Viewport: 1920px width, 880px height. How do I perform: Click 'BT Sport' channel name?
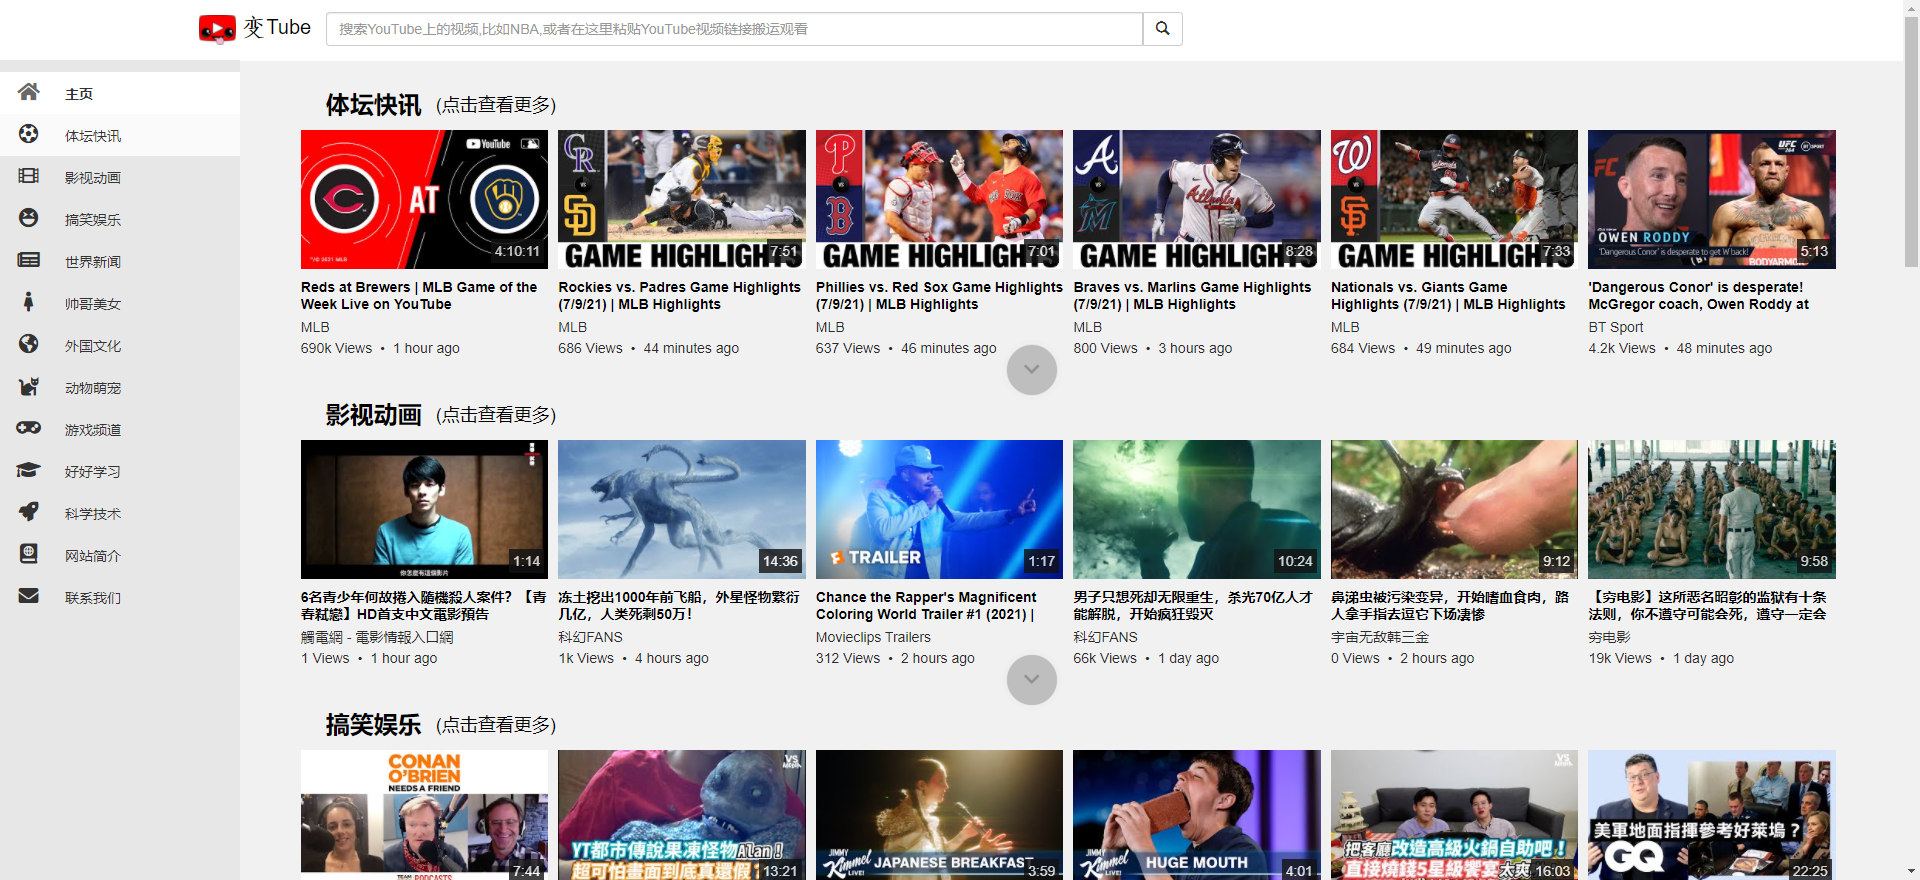(x=1616, y=327)
